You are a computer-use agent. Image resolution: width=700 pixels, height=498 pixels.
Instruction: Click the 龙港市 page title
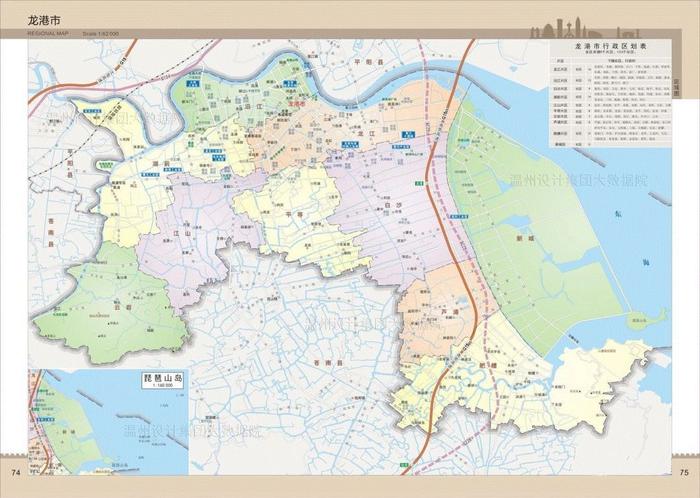45,18
